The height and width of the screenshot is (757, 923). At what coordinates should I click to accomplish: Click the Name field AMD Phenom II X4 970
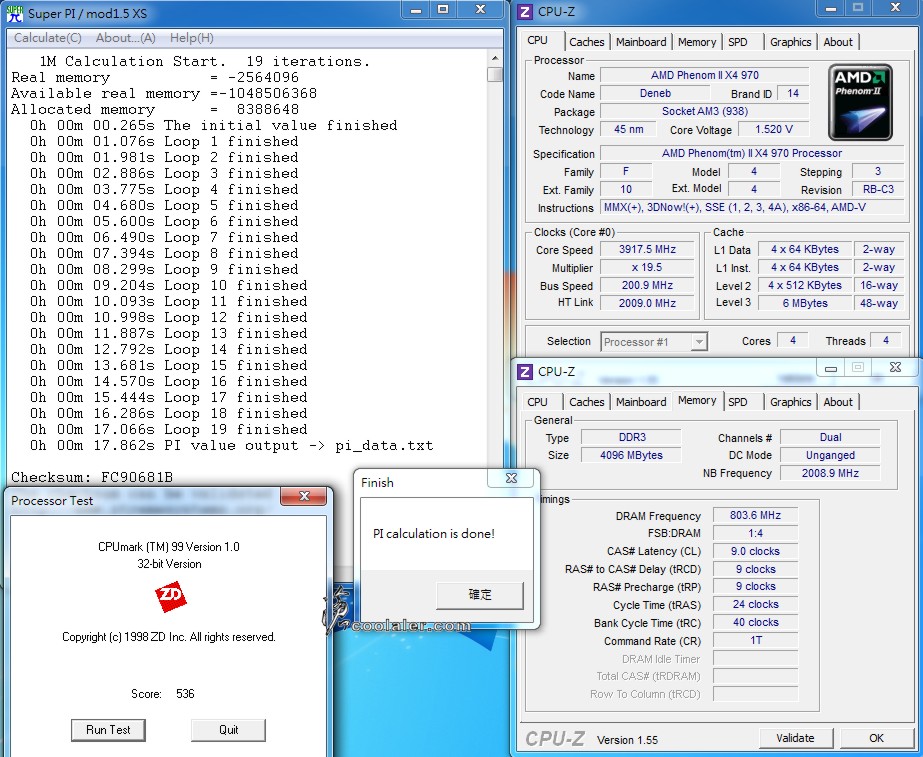705,75
